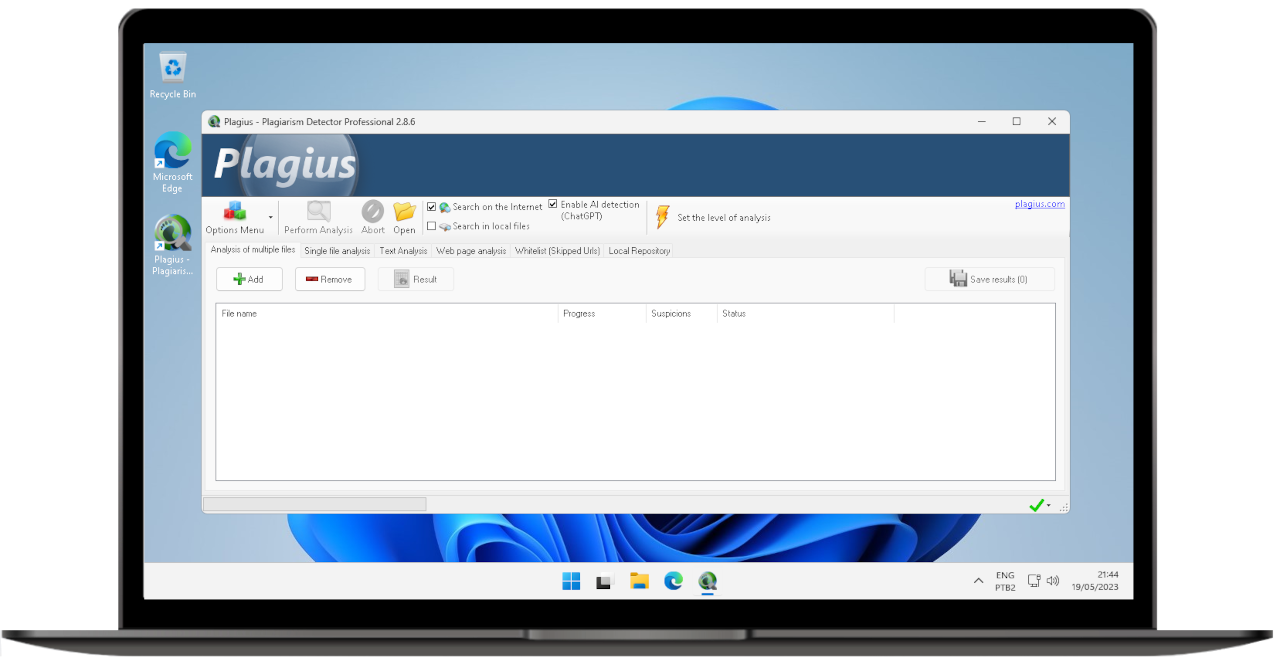The width and height of the screenshot is (1280, 661).
Task: Open the Options Menu icon
Action: click(236, 211)
